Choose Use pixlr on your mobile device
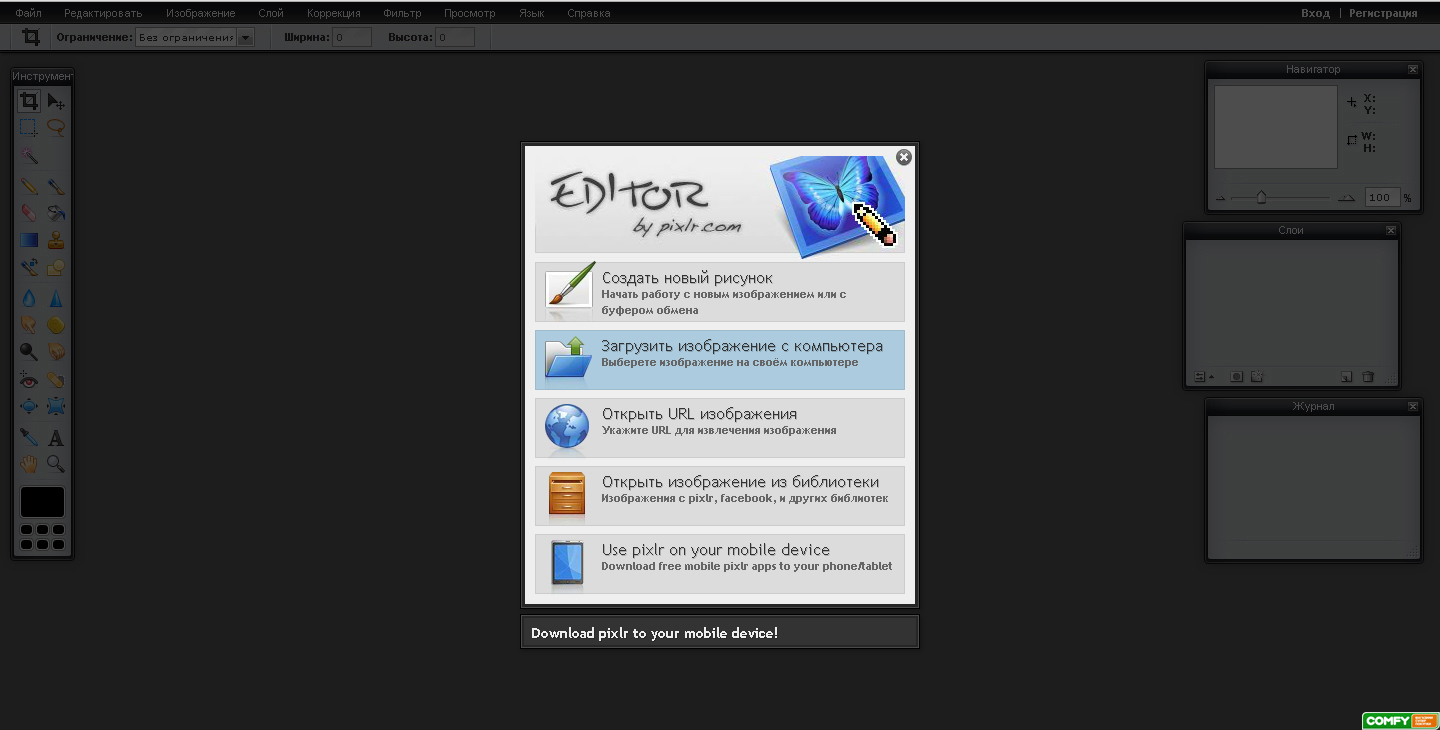1440x730 pixels. pyautogui.click(x=720, y=564)
